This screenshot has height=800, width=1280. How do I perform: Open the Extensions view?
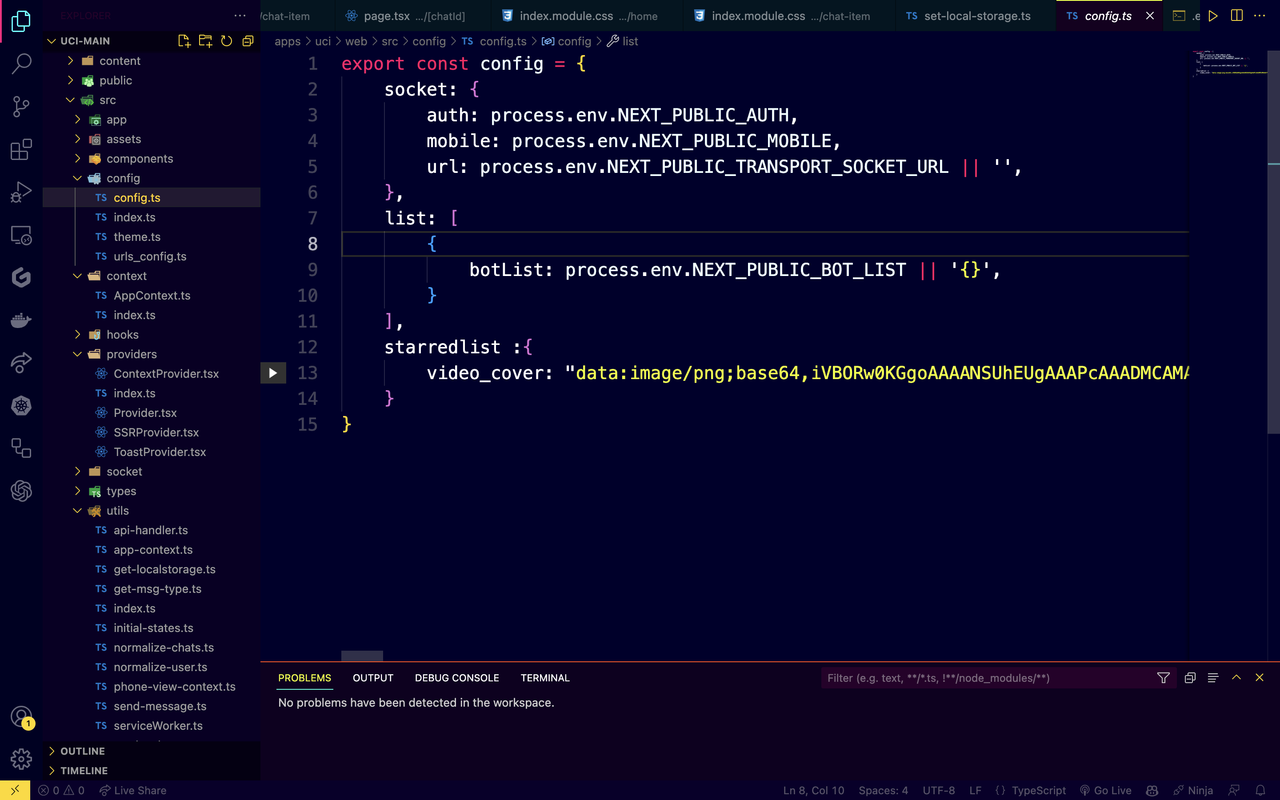click(21, 150)
